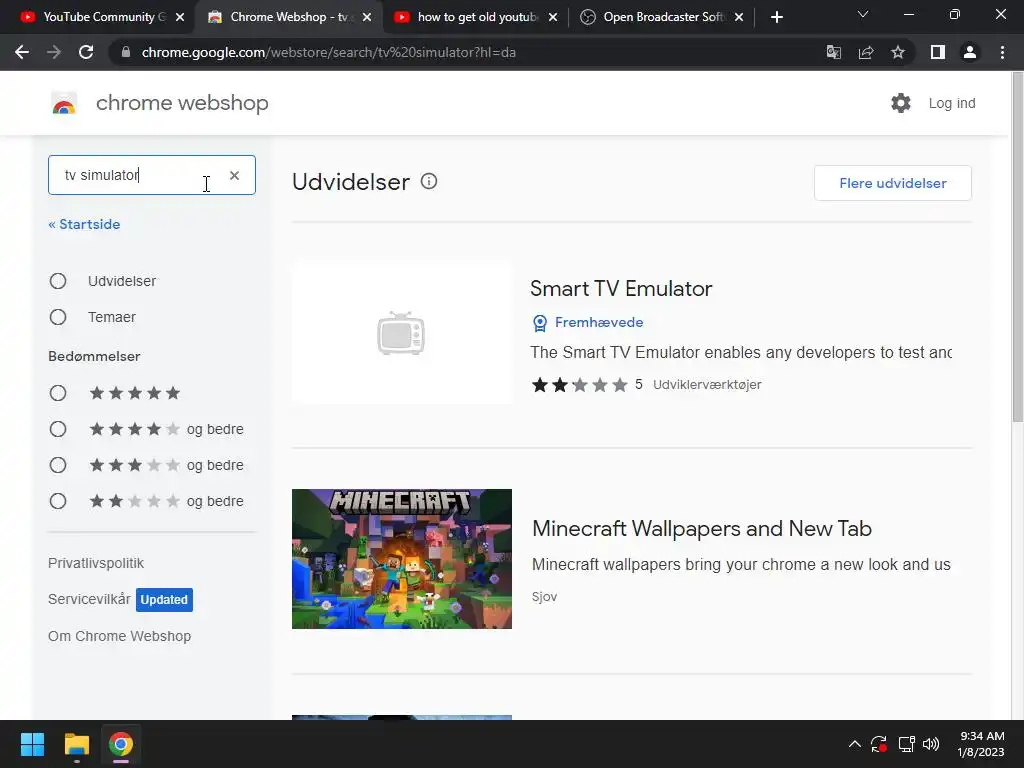This screenshot has height=768, width=1024.
Task: Click Udviklerværktøjer category text
Action: coord(707,385)
